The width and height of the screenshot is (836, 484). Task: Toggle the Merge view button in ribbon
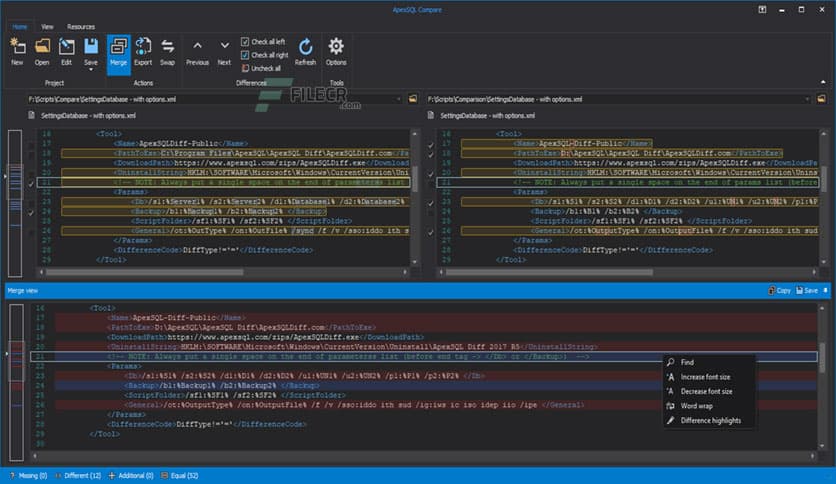click(x=118, y=53)
